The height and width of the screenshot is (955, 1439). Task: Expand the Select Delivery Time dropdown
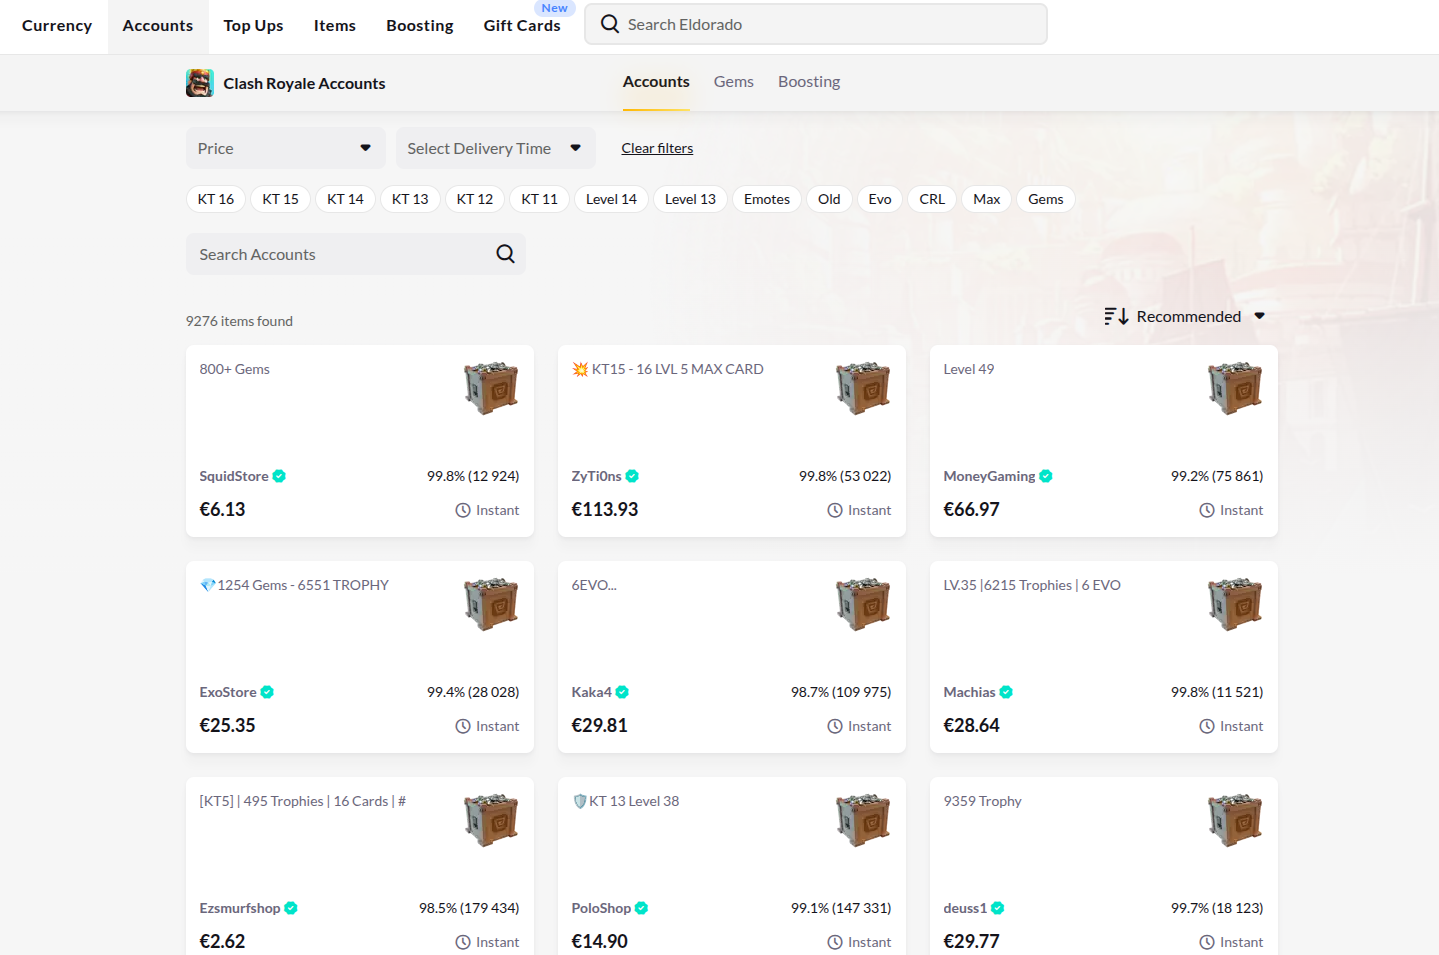tap(495, 147)
